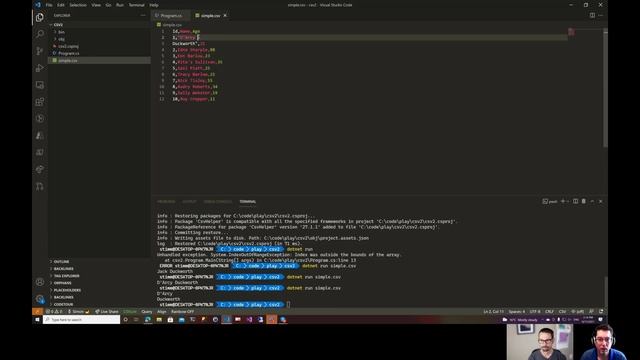Open the new terminal launch profile dropdown
Screen dimensions: 640x360
(568, 201)
